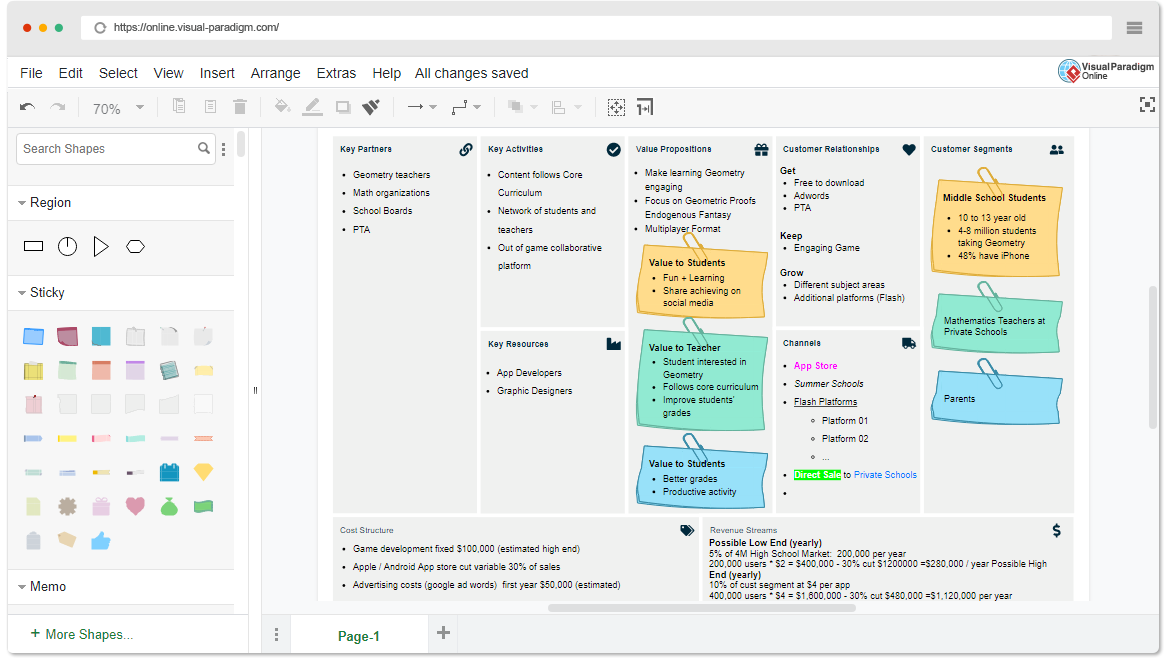Click the Key Partners link icon
1170x665 pixels.
pos(466,149)
